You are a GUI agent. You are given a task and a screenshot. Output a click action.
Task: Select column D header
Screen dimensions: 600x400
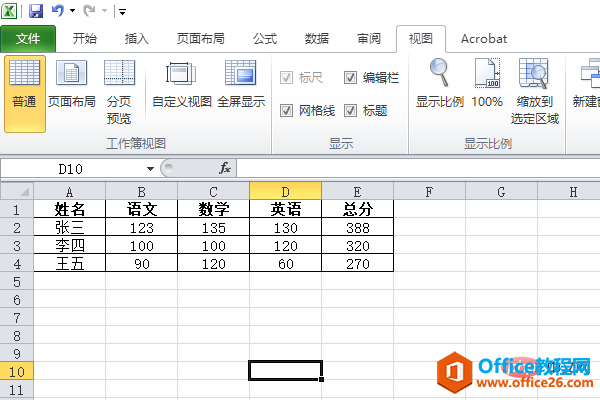pyautogui.click(x=285, y=191)
